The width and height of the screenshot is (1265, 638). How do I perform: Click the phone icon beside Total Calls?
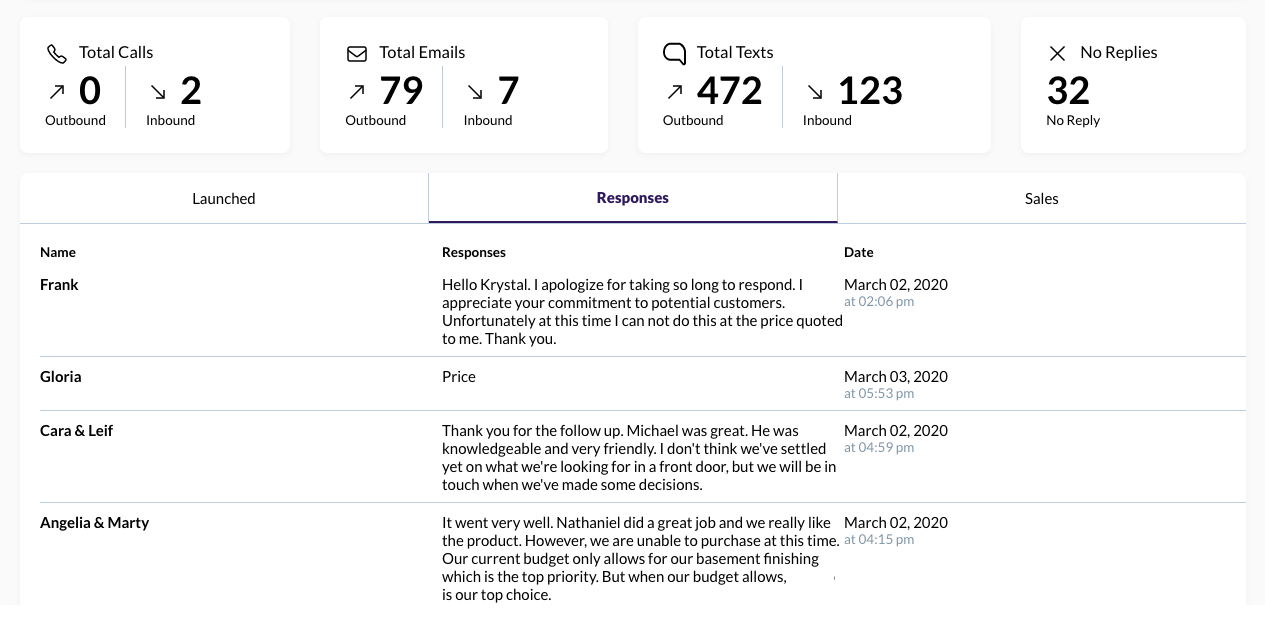(57, 54)
